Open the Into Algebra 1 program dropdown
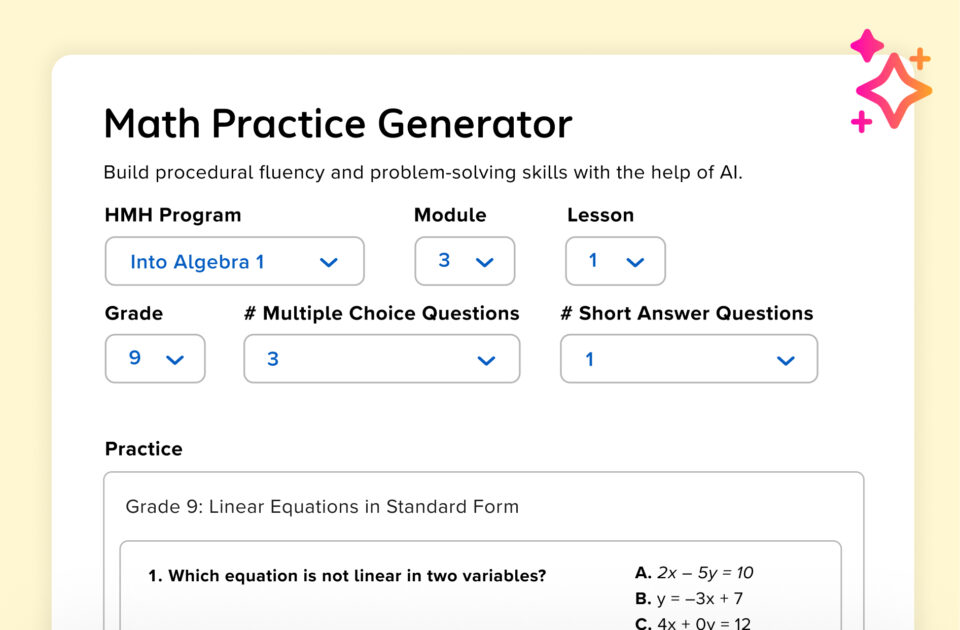 coord(234,261)
